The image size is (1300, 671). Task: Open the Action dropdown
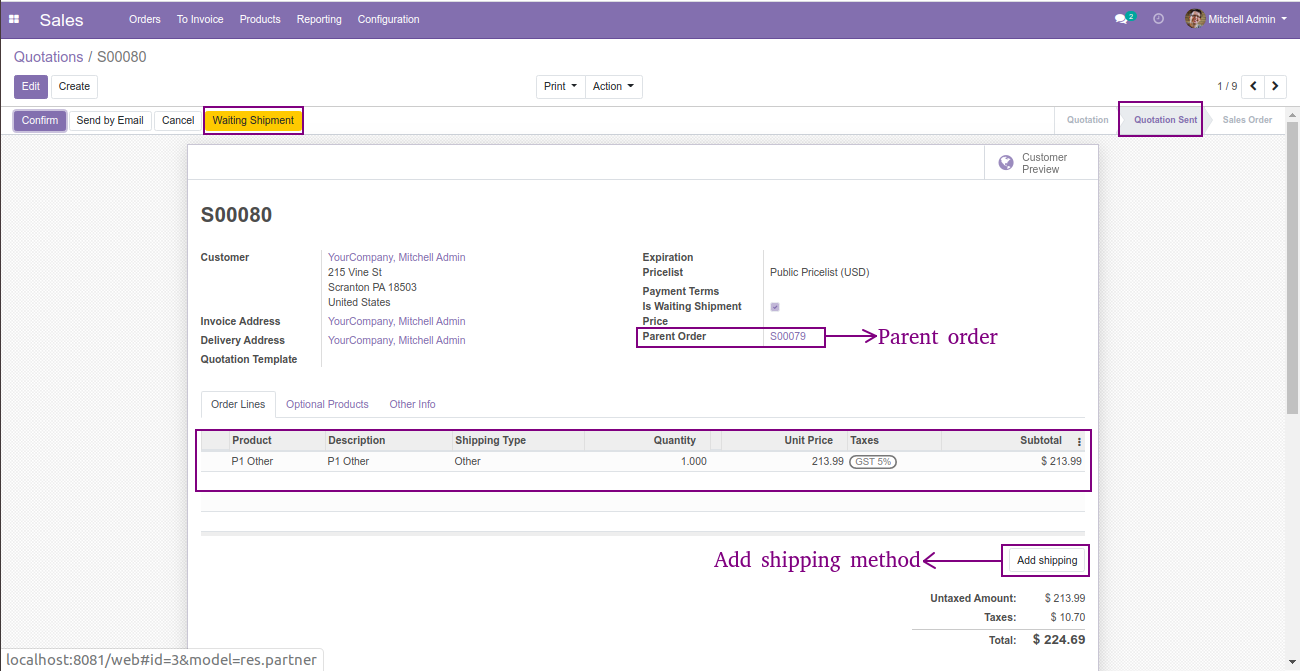tap(614, 87)
